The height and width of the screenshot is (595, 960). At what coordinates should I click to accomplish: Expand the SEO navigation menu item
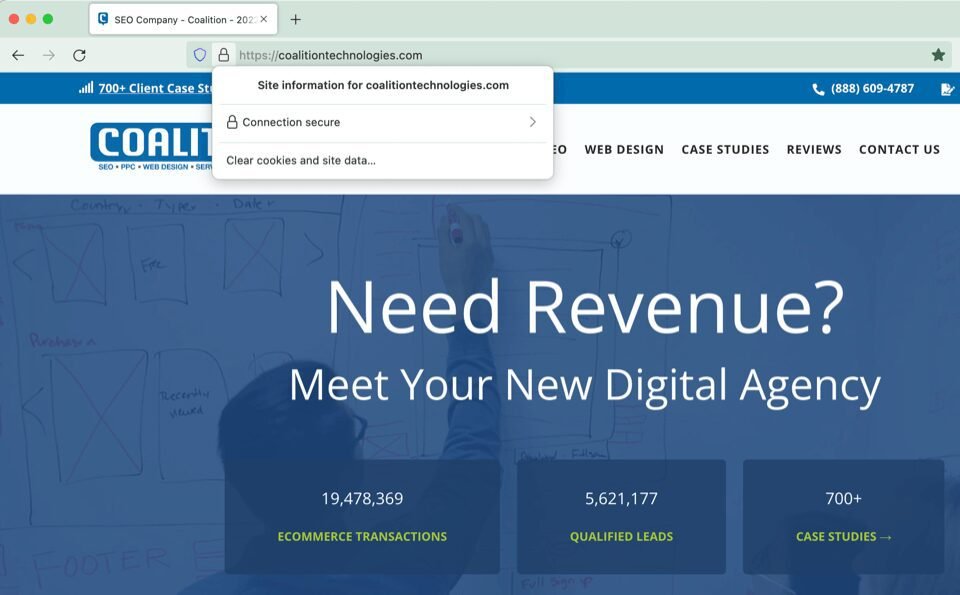click(x=558, y=149)
